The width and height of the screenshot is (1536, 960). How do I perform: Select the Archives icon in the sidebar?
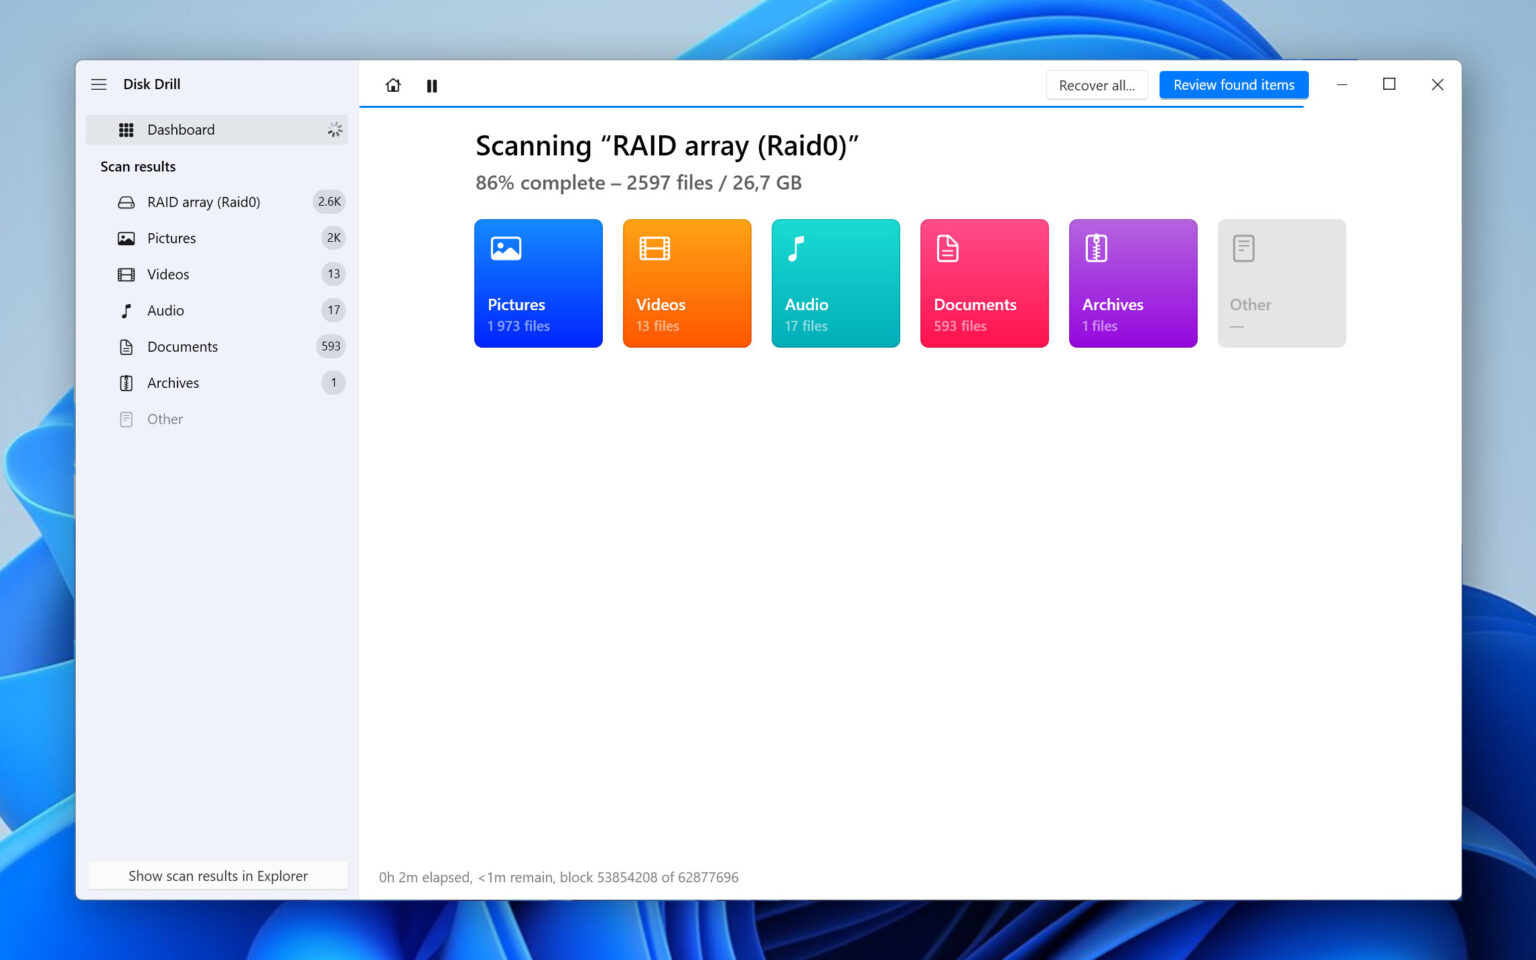coord(125,382)
